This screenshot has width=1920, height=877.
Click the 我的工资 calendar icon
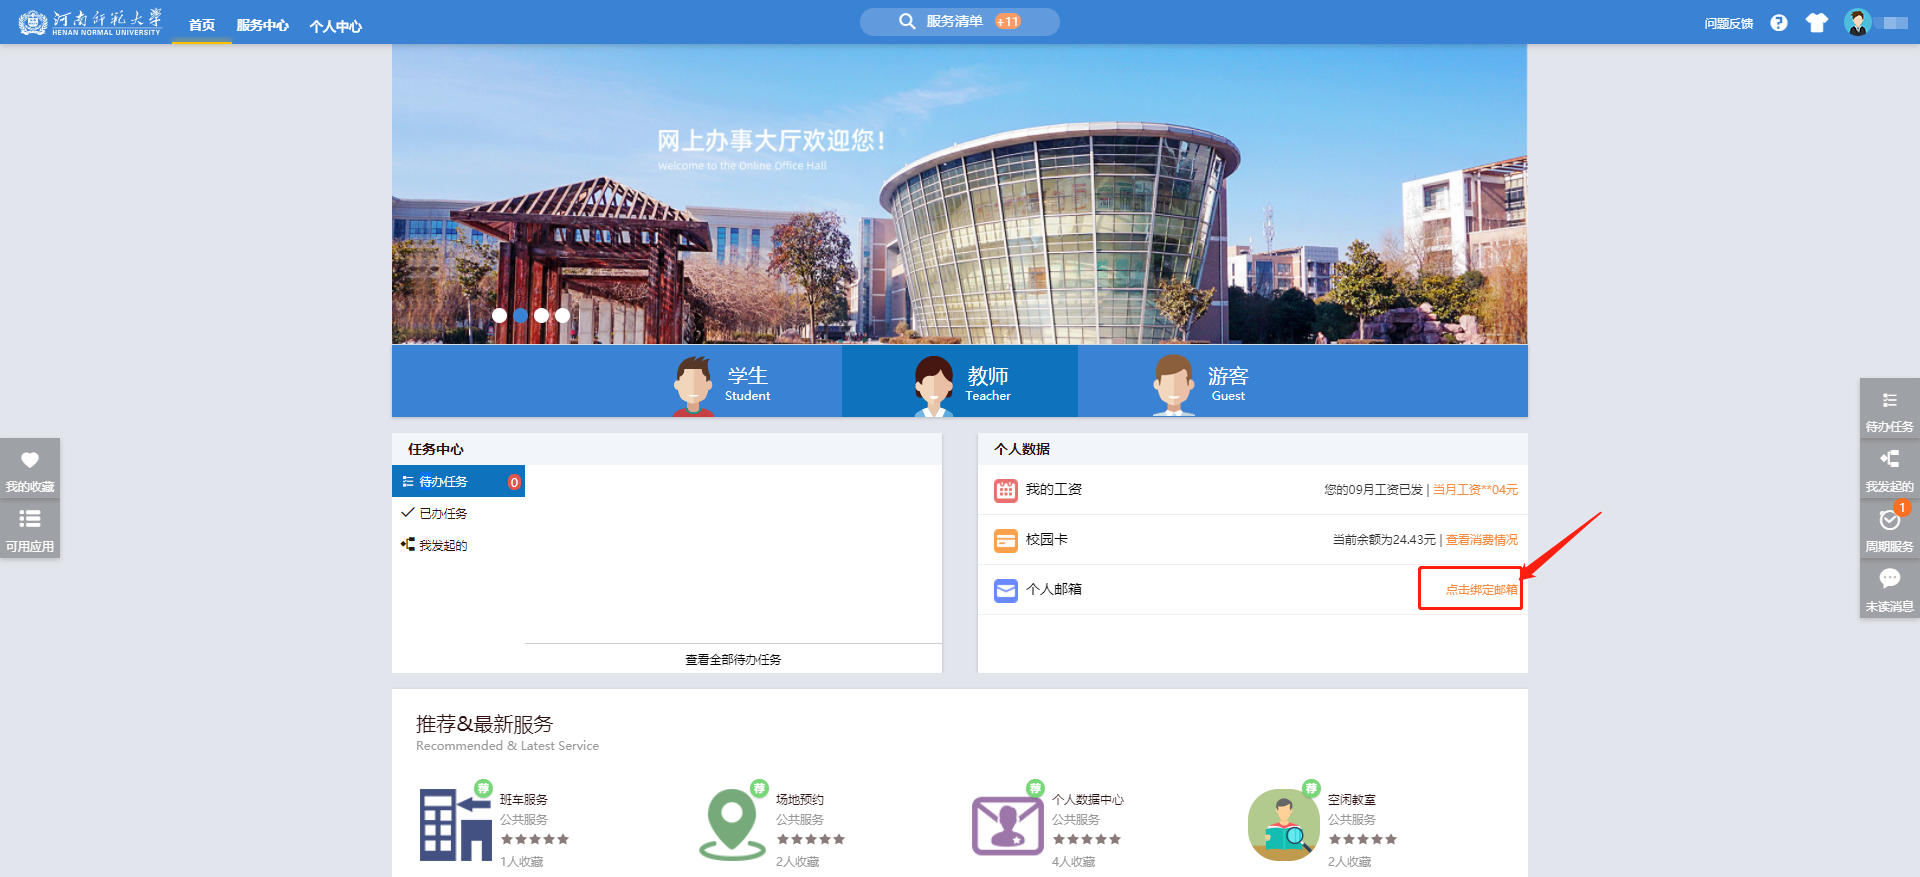coord(1006,490)
